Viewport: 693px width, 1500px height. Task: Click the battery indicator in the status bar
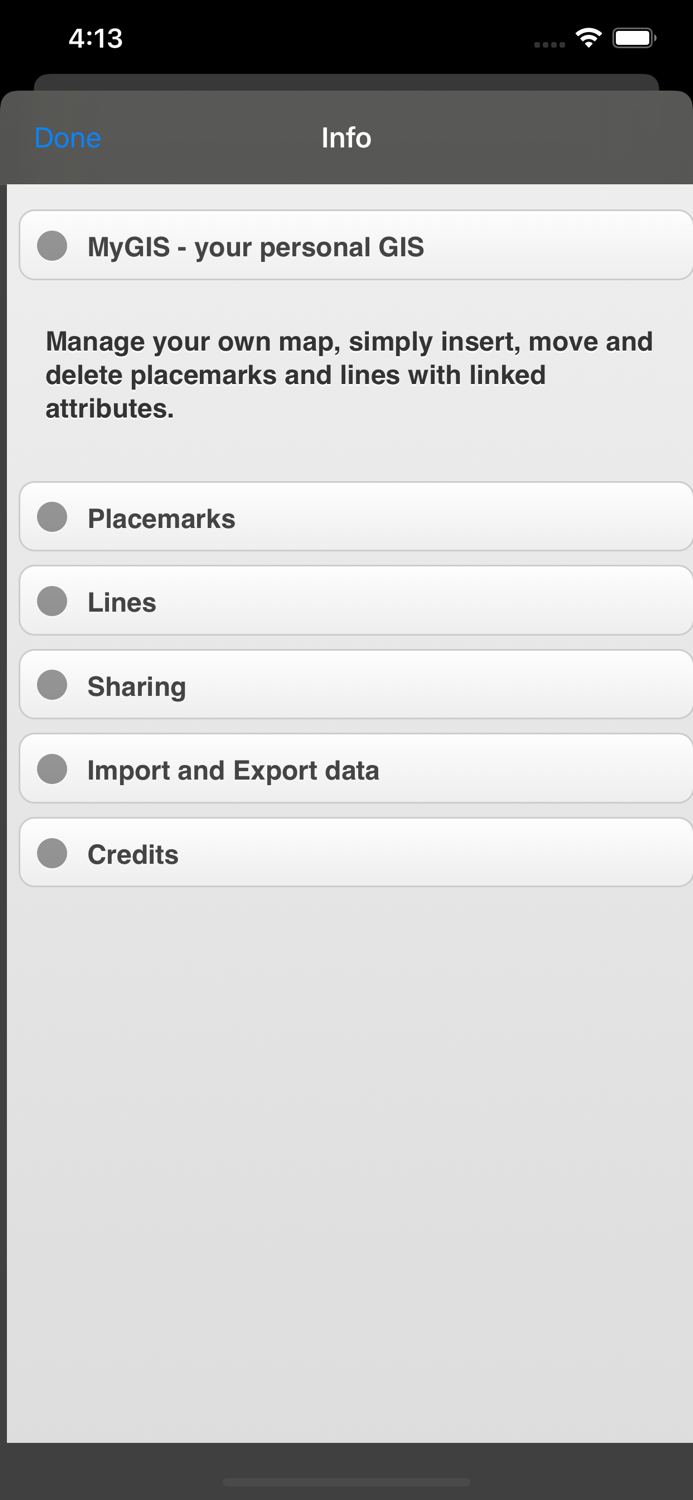click(x=634, y=36)
